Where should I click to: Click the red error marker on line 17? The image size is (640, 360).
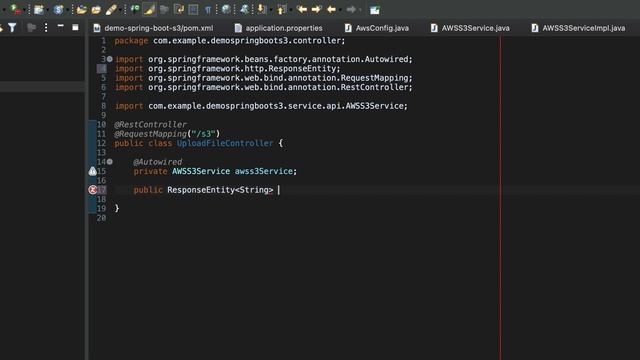[x=93, y=190]
